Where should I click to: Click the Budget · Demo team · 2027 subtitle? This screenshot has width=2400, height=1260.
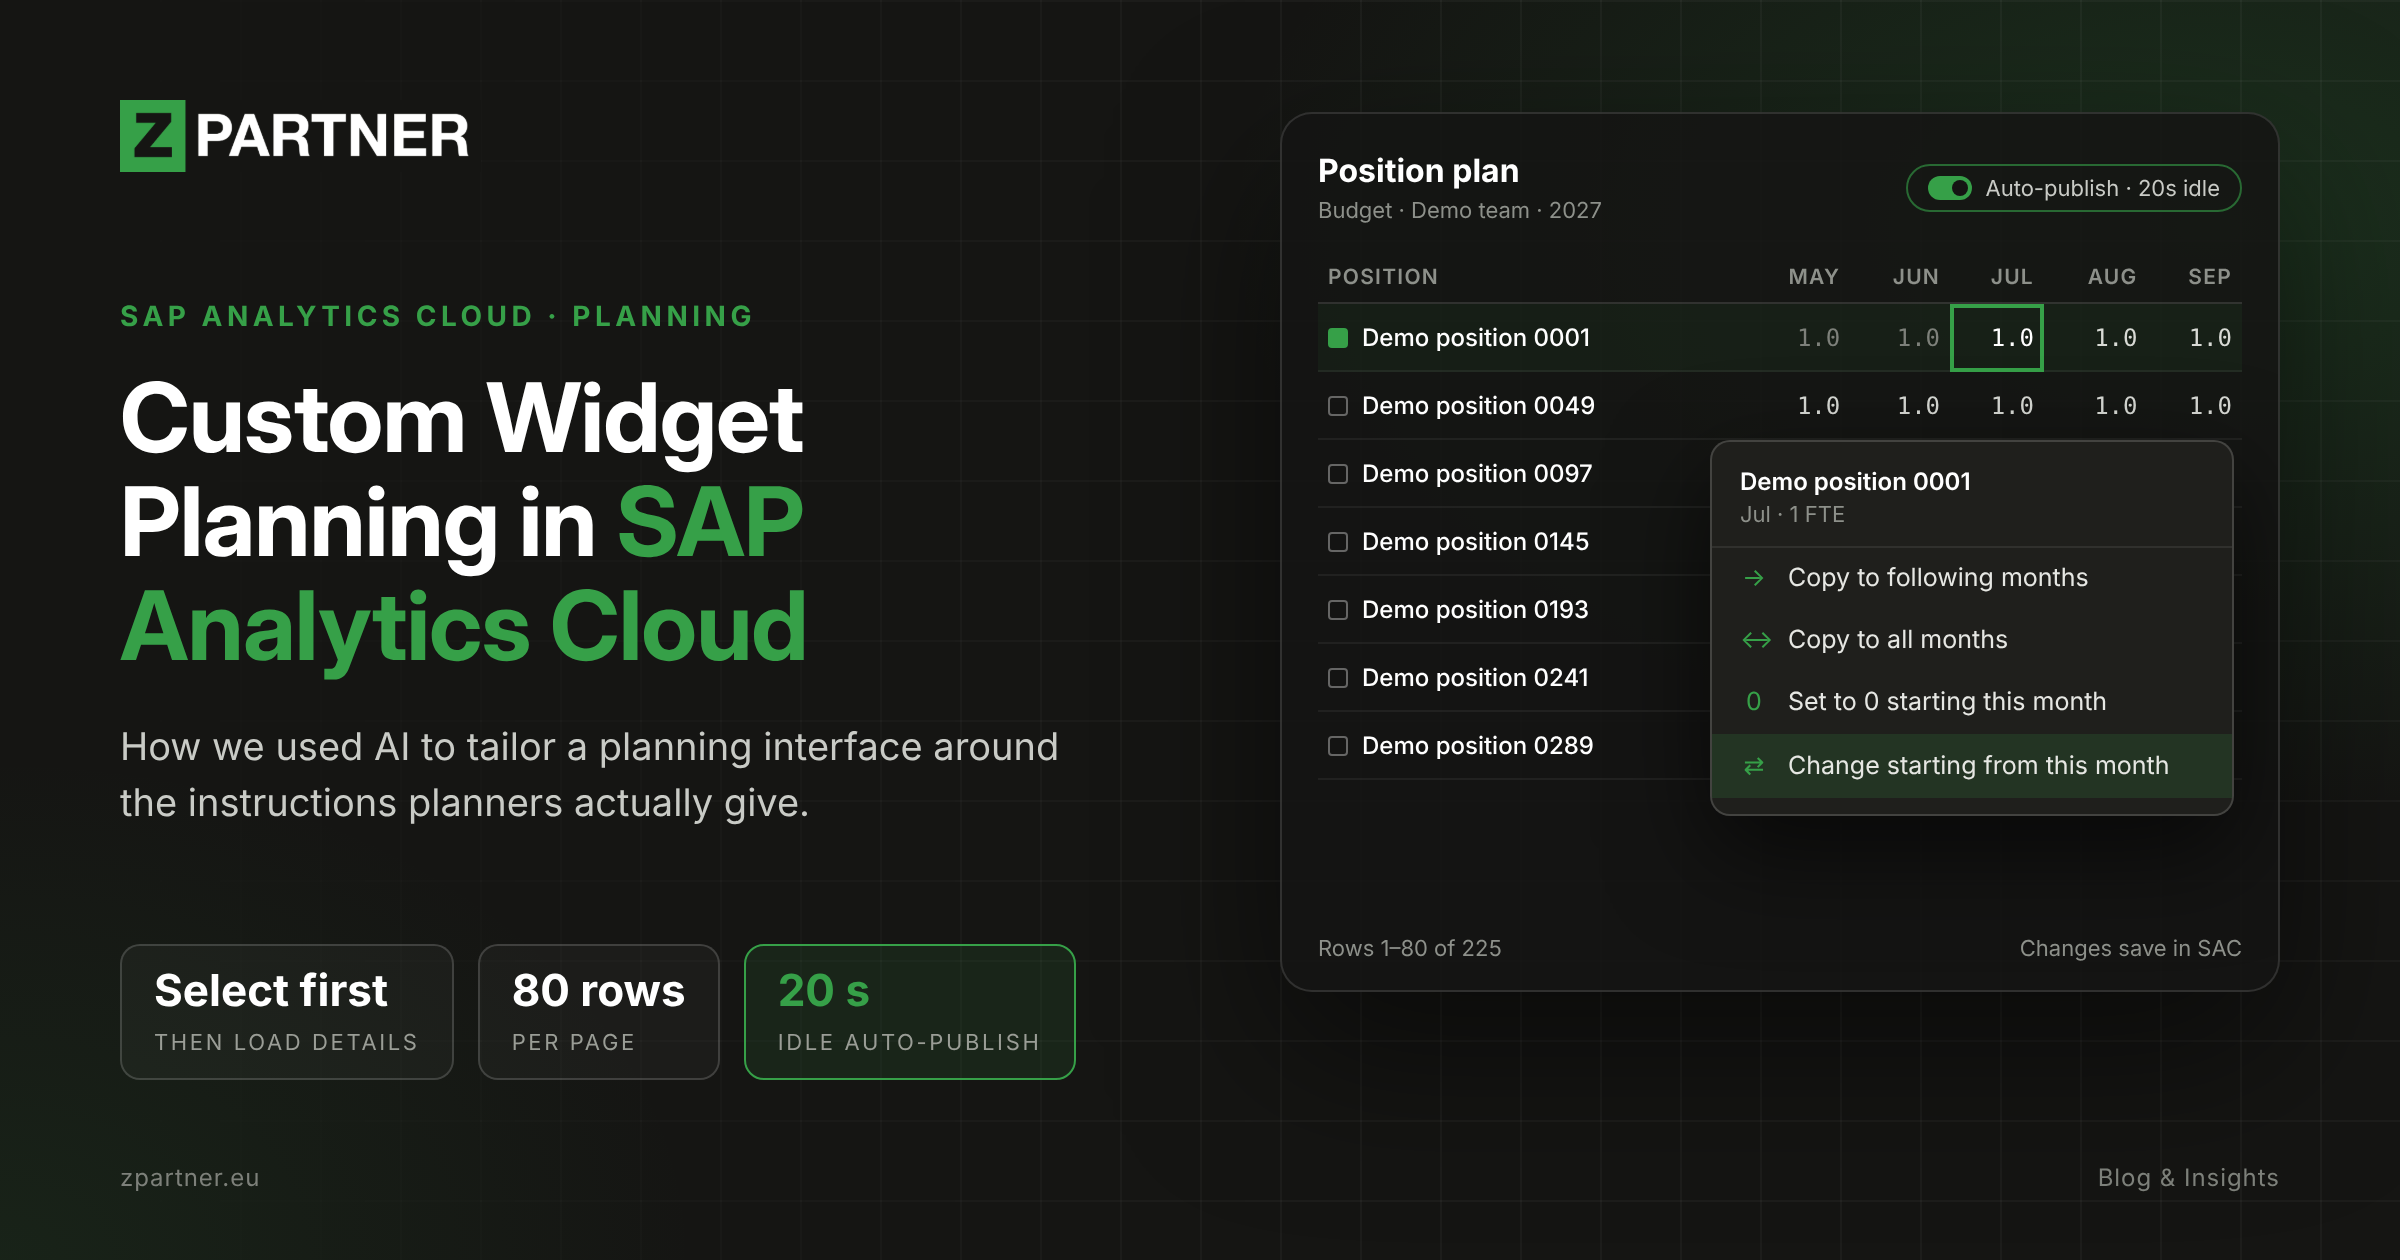pyautogui.click(x=1459, y=211)
